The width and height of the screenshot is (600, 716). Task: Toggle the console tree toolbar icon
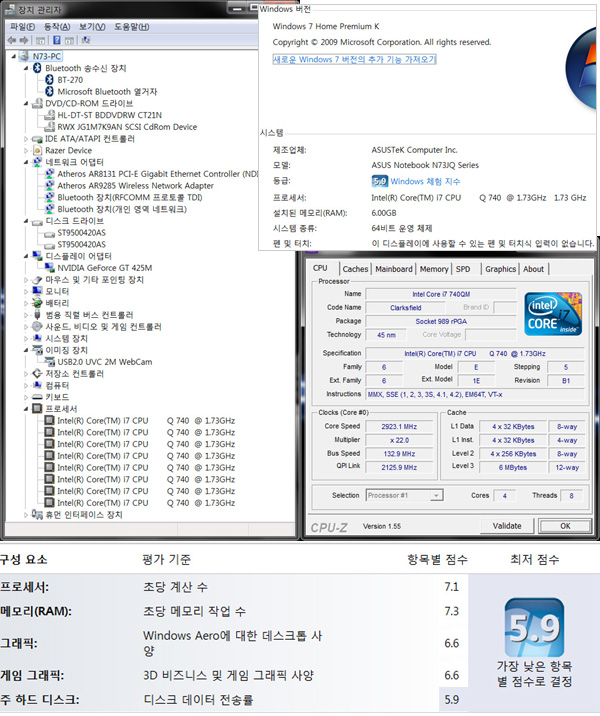click(41, 40)
